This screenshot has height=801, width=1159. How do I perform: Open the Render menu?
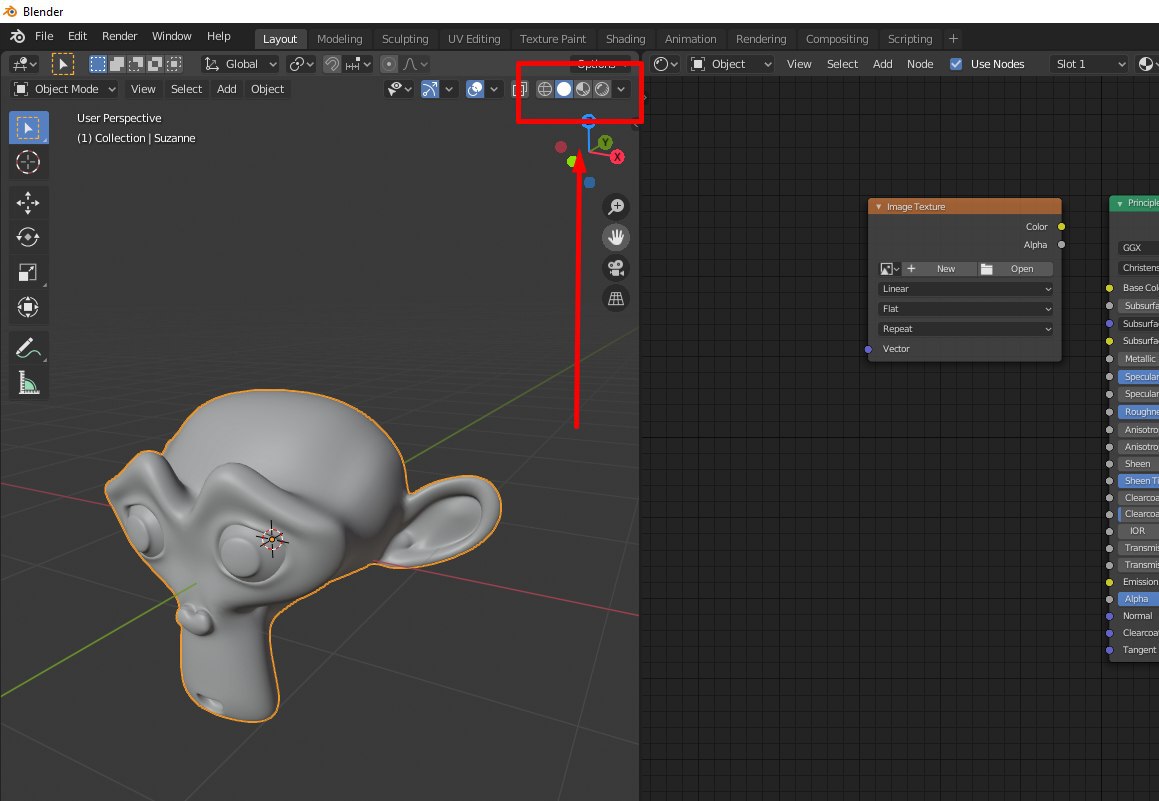[120, 36]
